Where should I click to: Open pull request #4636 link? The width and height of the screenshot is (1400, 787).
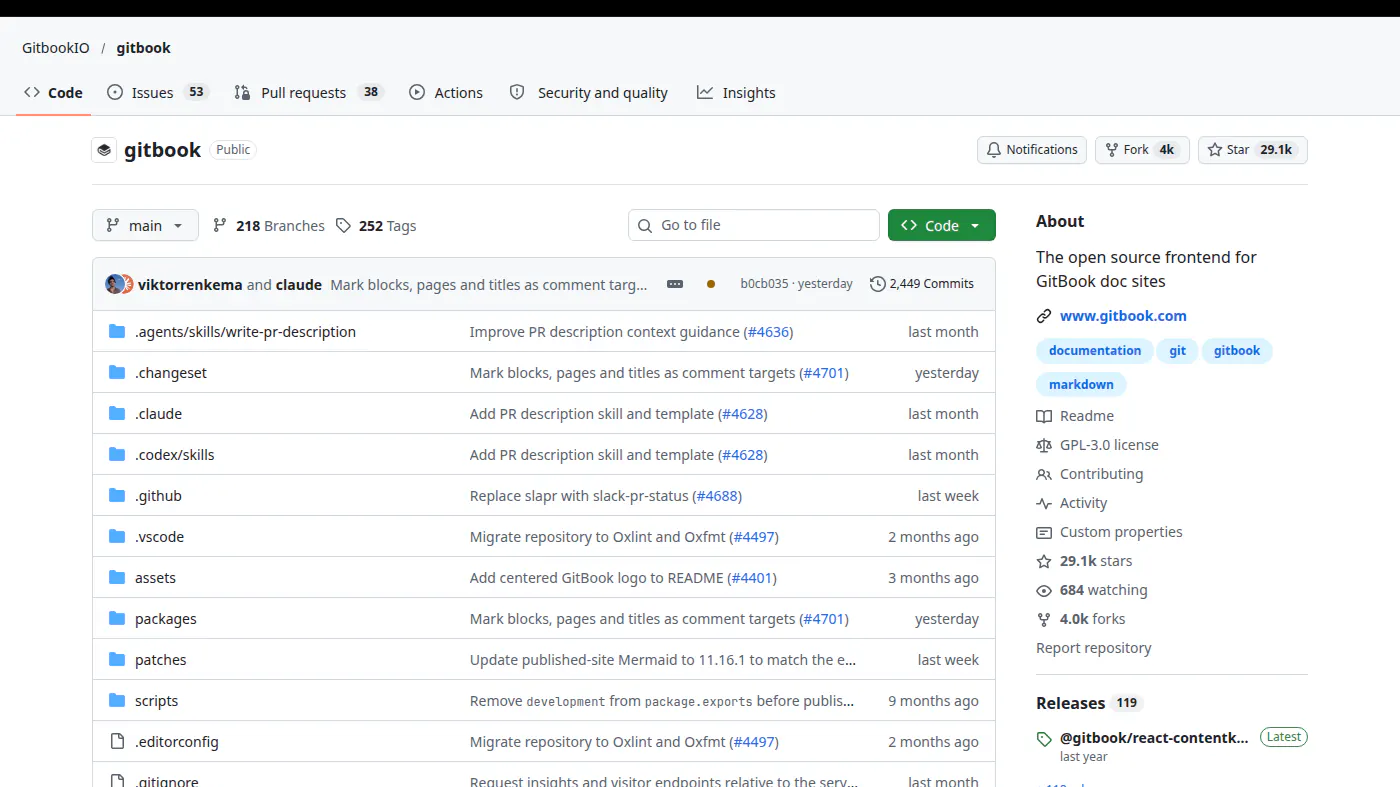pyautogui.click(x=768, y=332)
